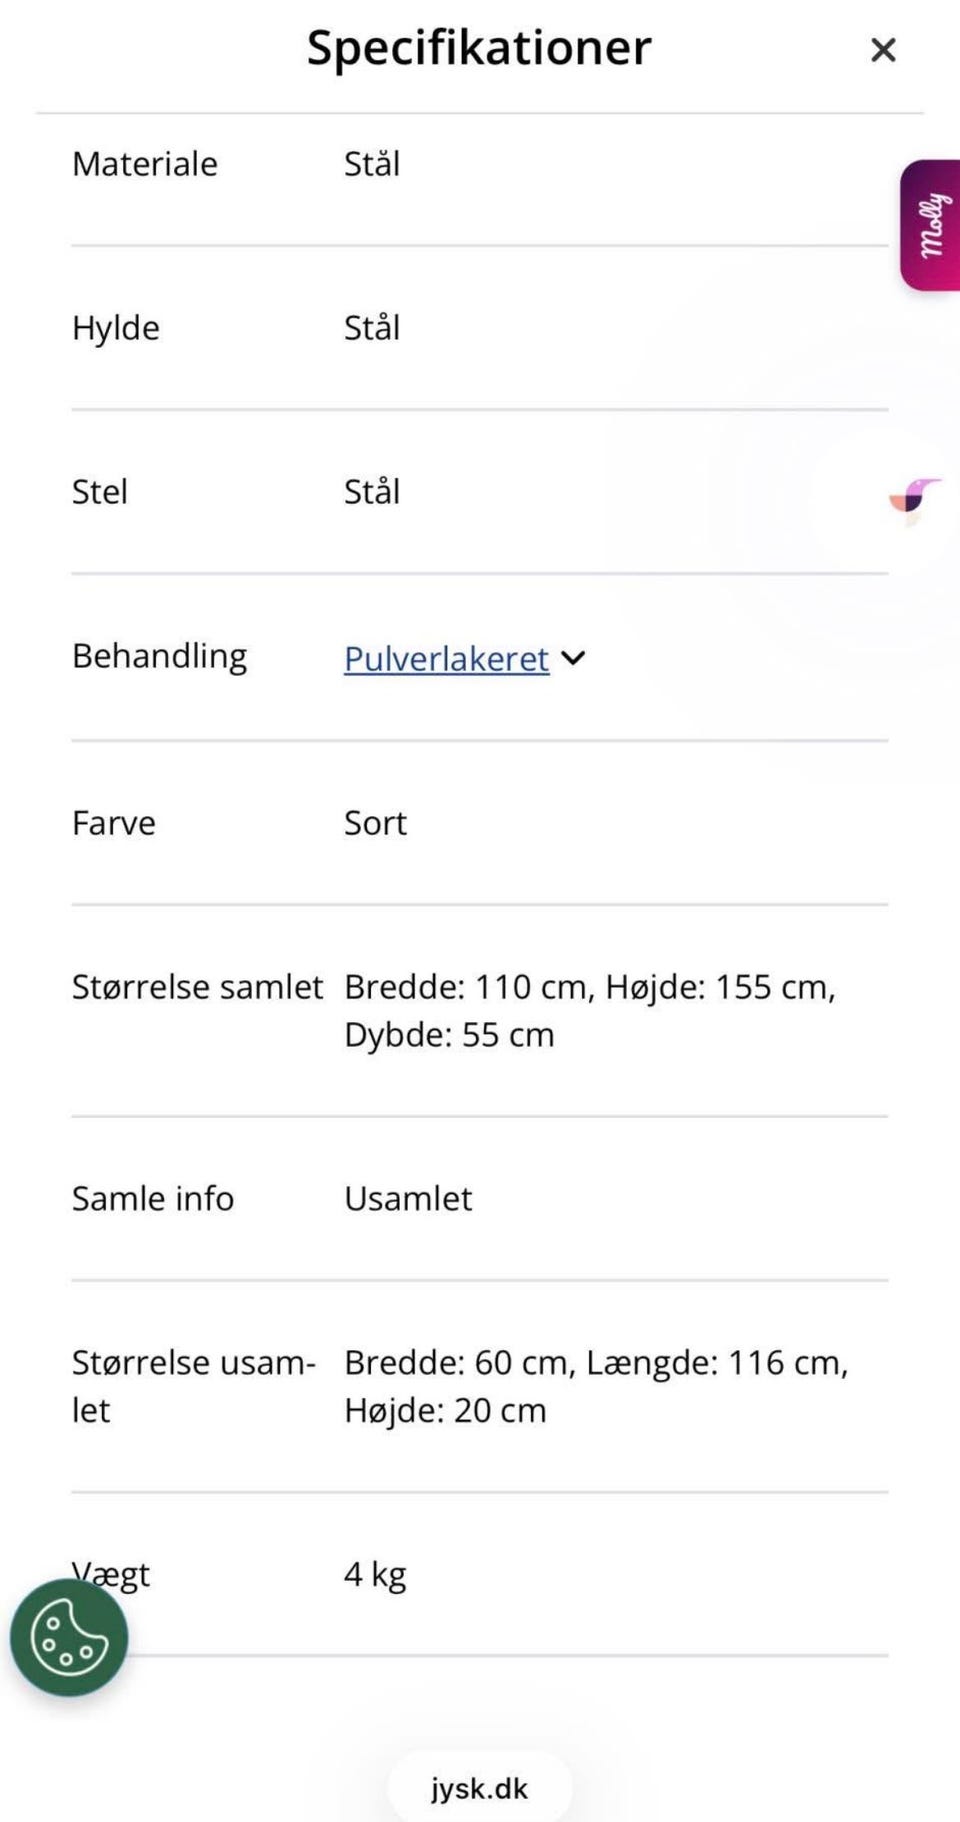This screenshot has width=960, height=1822.
Task: Click the Stål value beside Hylde
Action: tap(371, 327)
